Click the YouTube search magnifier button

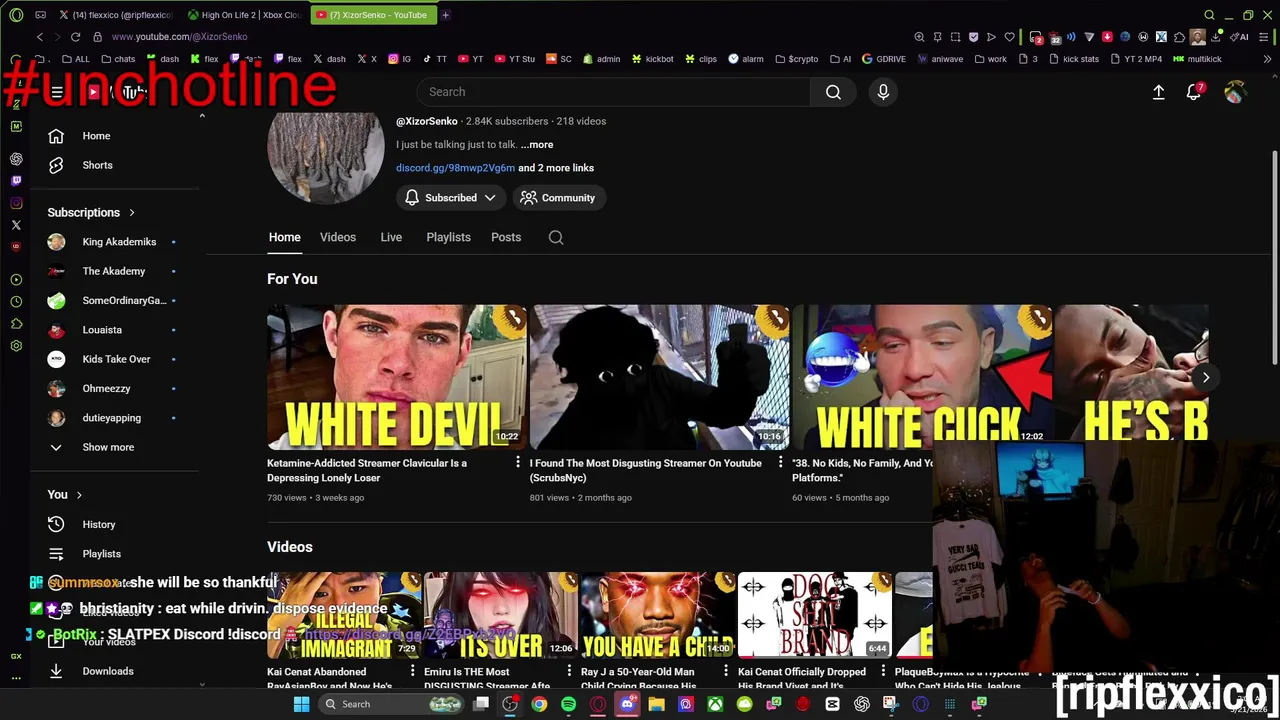click(x=833, y=92)
